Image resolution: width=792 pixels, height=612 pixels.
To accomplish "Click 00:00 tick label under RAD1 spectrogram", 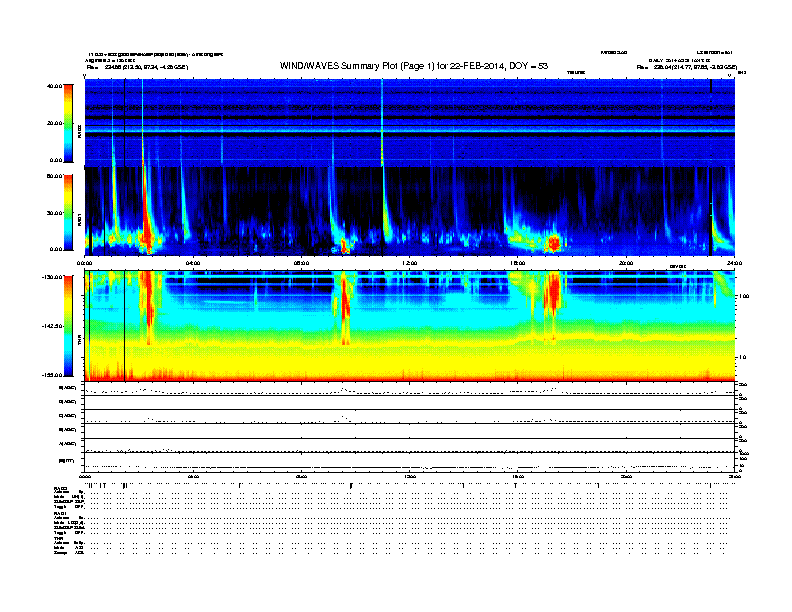I will tap(84, 263).
